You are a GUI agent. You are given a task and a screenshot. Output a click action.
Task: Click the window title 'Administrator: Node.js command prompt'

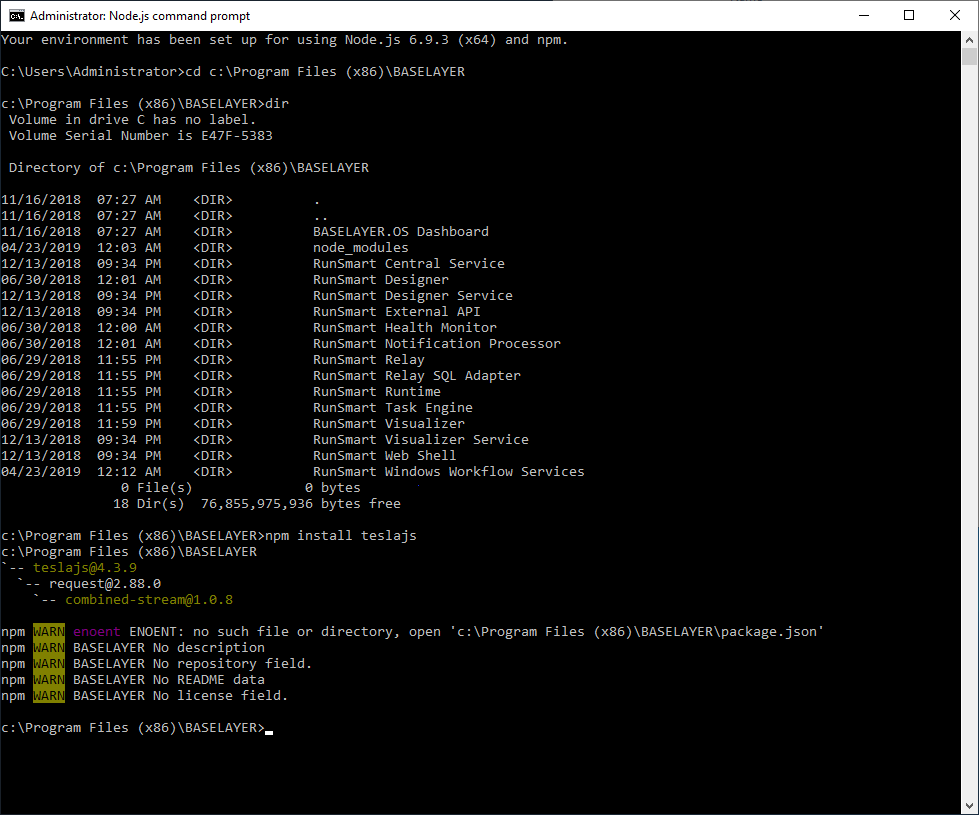point(140,16)
